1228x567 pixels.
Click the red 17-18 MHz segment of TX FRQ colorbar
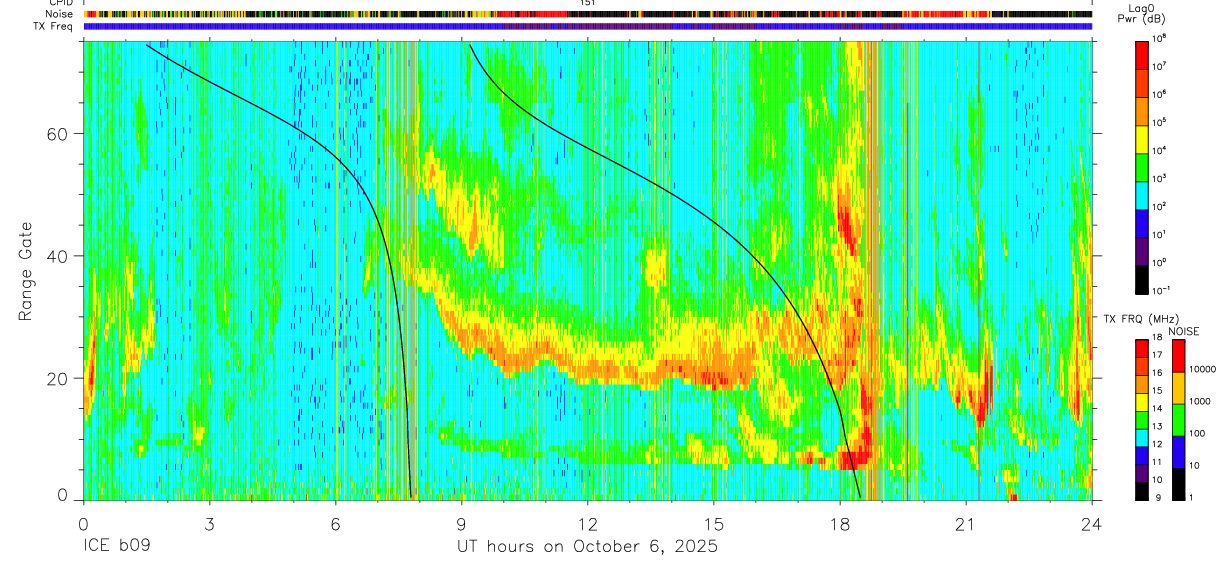1141,349
